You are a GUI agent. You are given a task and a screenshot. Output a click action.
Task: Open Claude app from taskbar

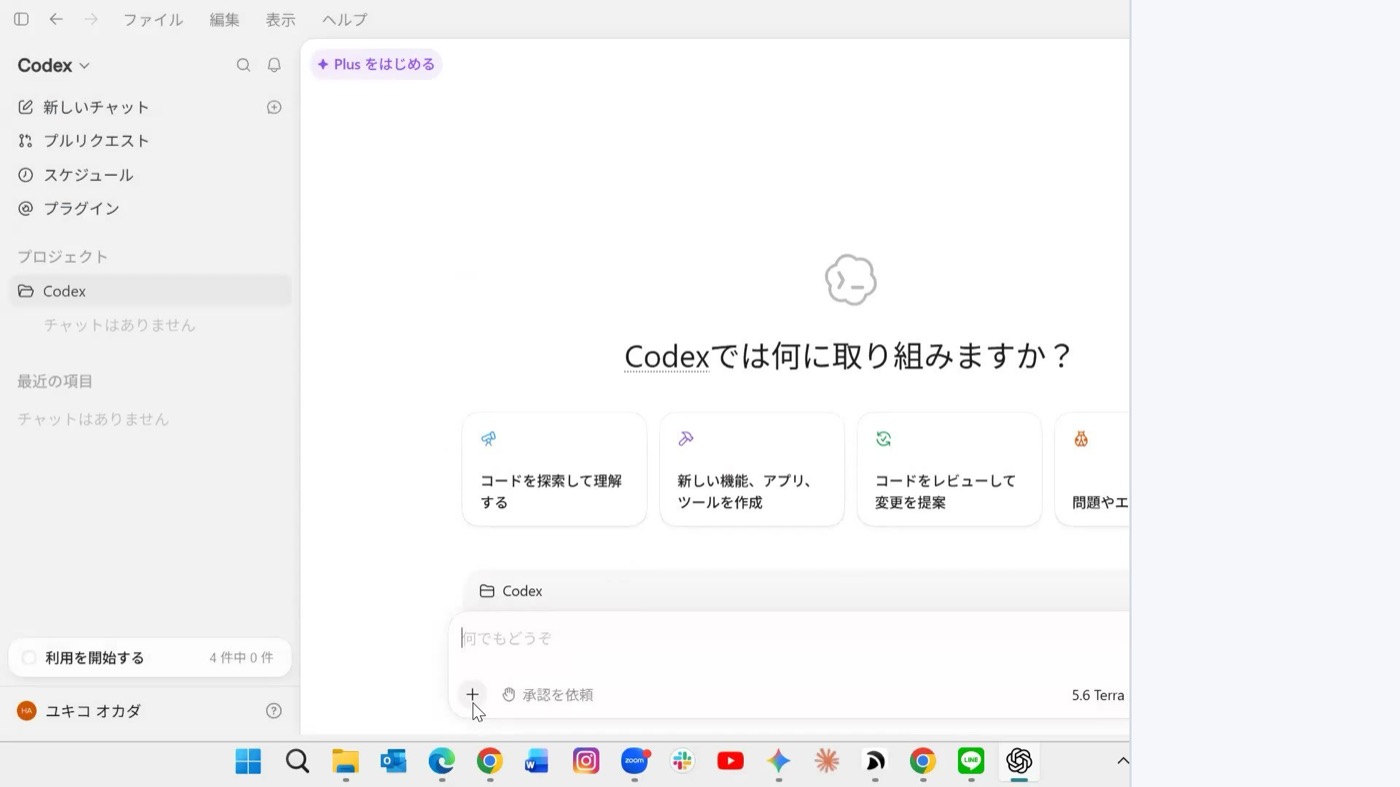pos(826,761)
